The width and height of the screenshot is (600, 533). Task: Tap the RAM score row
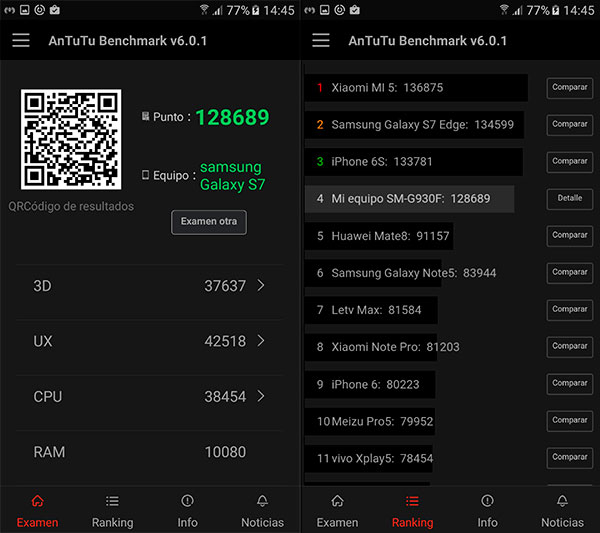tap(149, 452)
